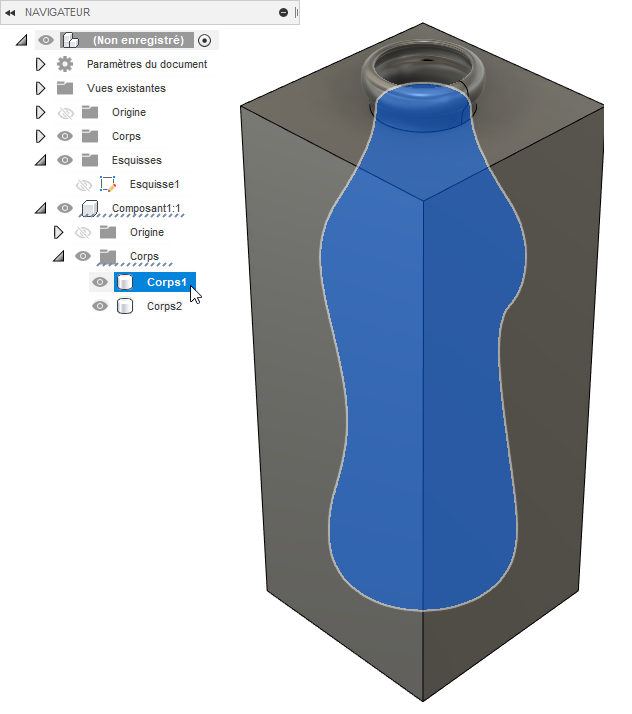This screenshot has width=632, height=714.
Task: Expand the Vues existantes folder
Action: pyautogui.click(x=40, y=88)
